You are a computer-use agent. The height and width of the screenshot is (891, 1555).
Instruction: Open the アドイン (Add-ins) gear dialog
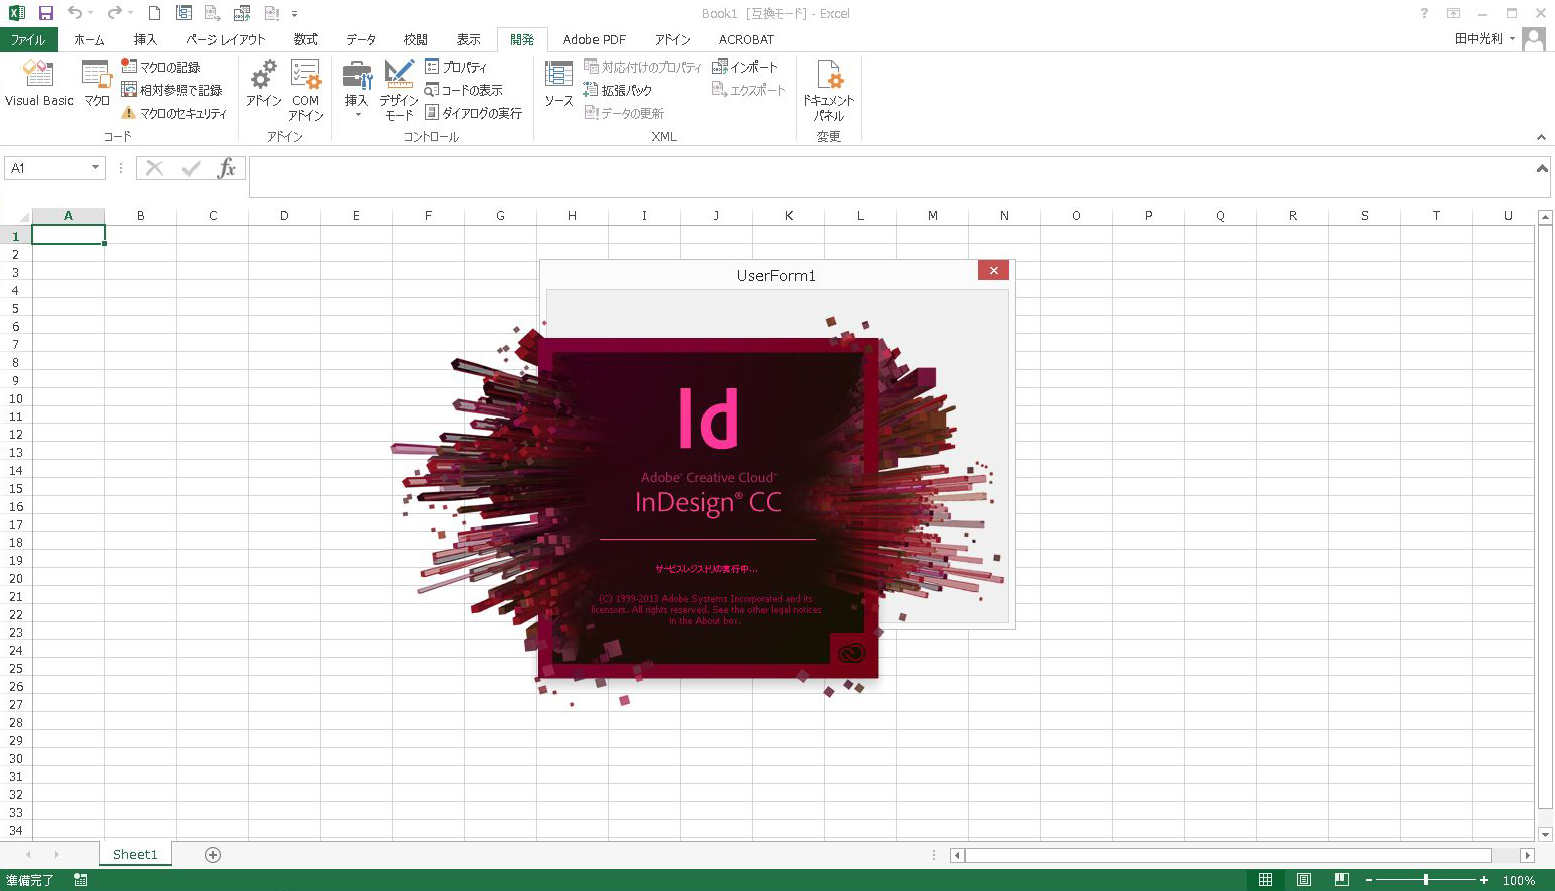(x=264, y=84)
